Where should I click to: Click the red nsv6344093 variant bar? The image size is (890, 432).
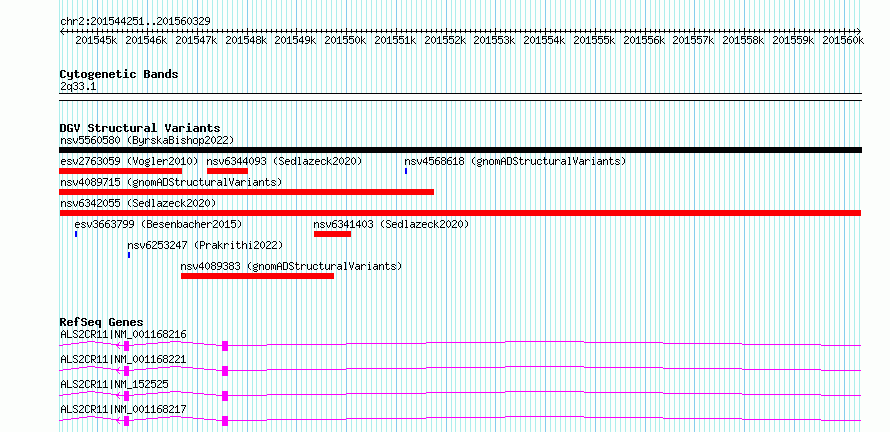point(228,171)
